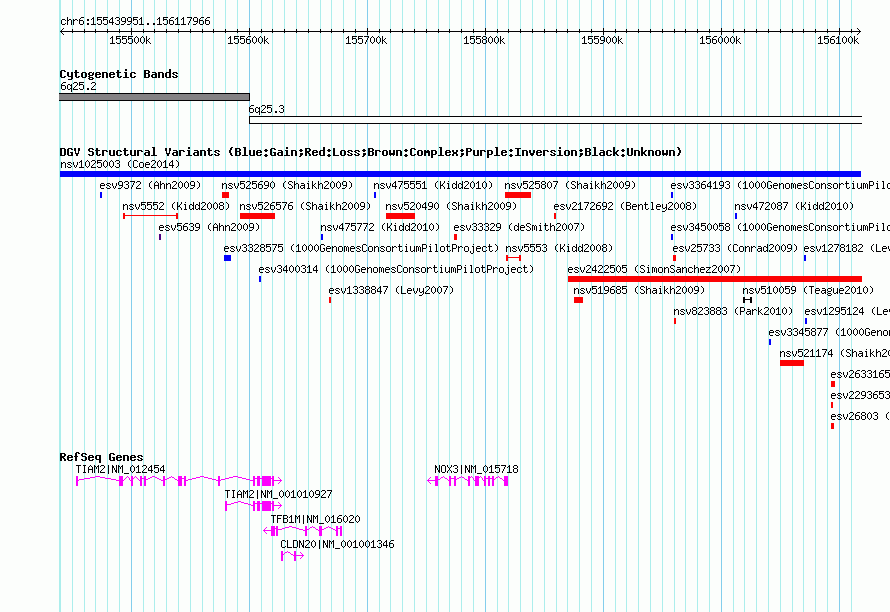Select esv33329 (deSmith2007) variant
This screenshot has width=890, height=612.
[x=519, y=227]
